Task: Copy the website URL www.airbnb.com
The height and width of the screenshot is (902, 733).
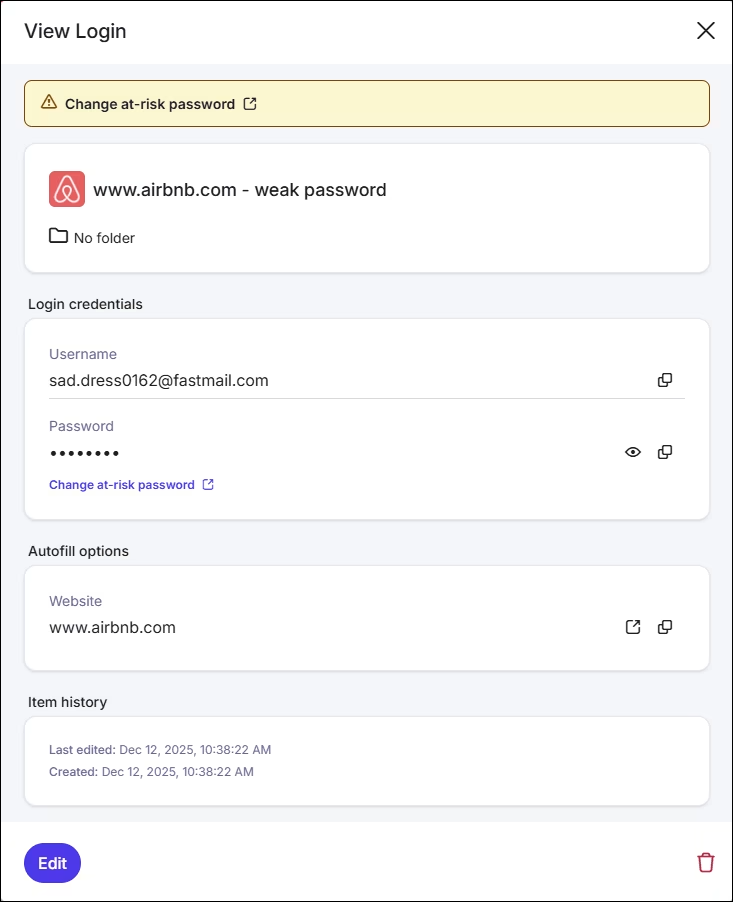Action: (x=665, y=627)
